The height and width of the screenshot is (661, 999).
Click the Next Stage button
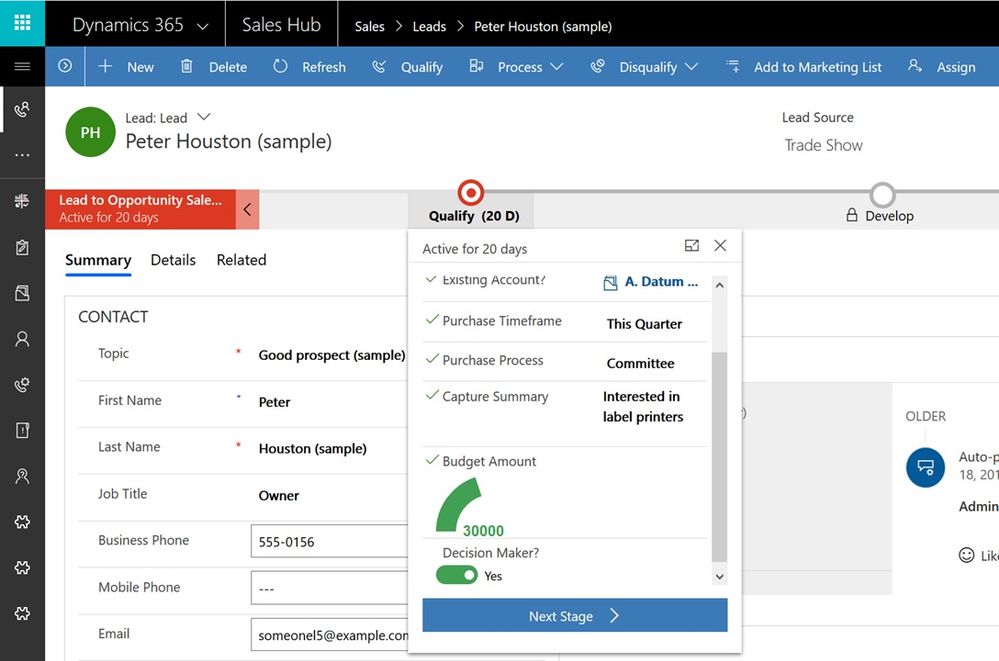point(574,615)
